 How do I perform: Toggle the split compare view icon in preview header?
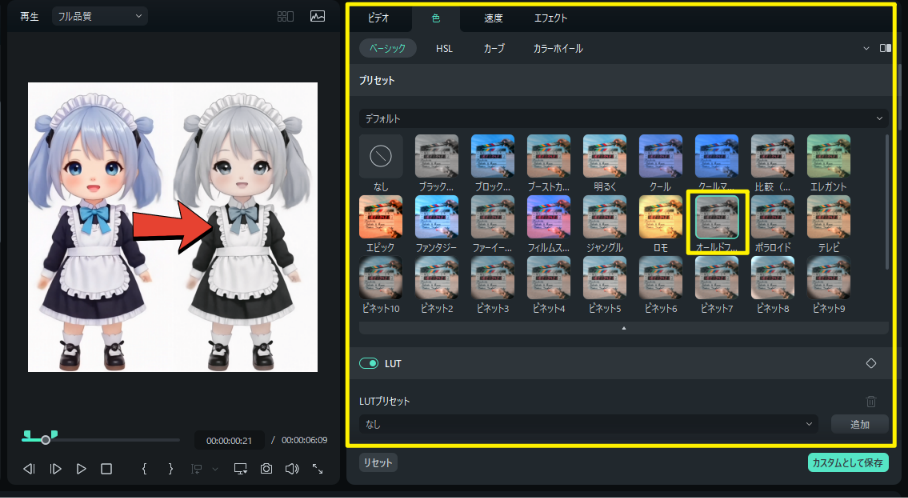[x=285, y=16]
